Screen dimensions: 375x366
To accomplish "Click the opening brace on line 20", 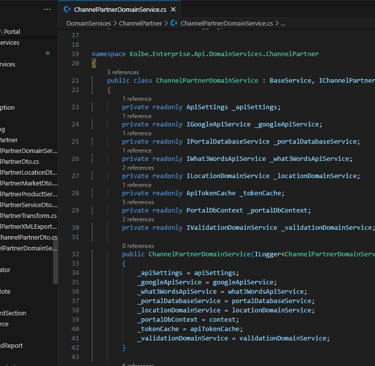I will 94,63.
